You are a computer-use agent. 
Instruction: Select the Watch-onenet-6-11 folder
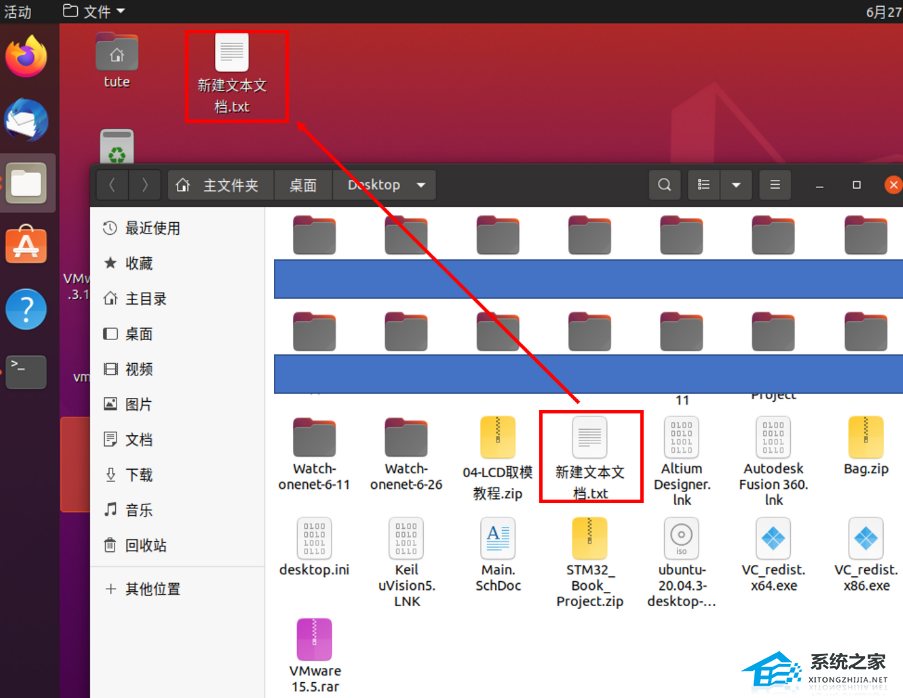(x=314, y=454)
